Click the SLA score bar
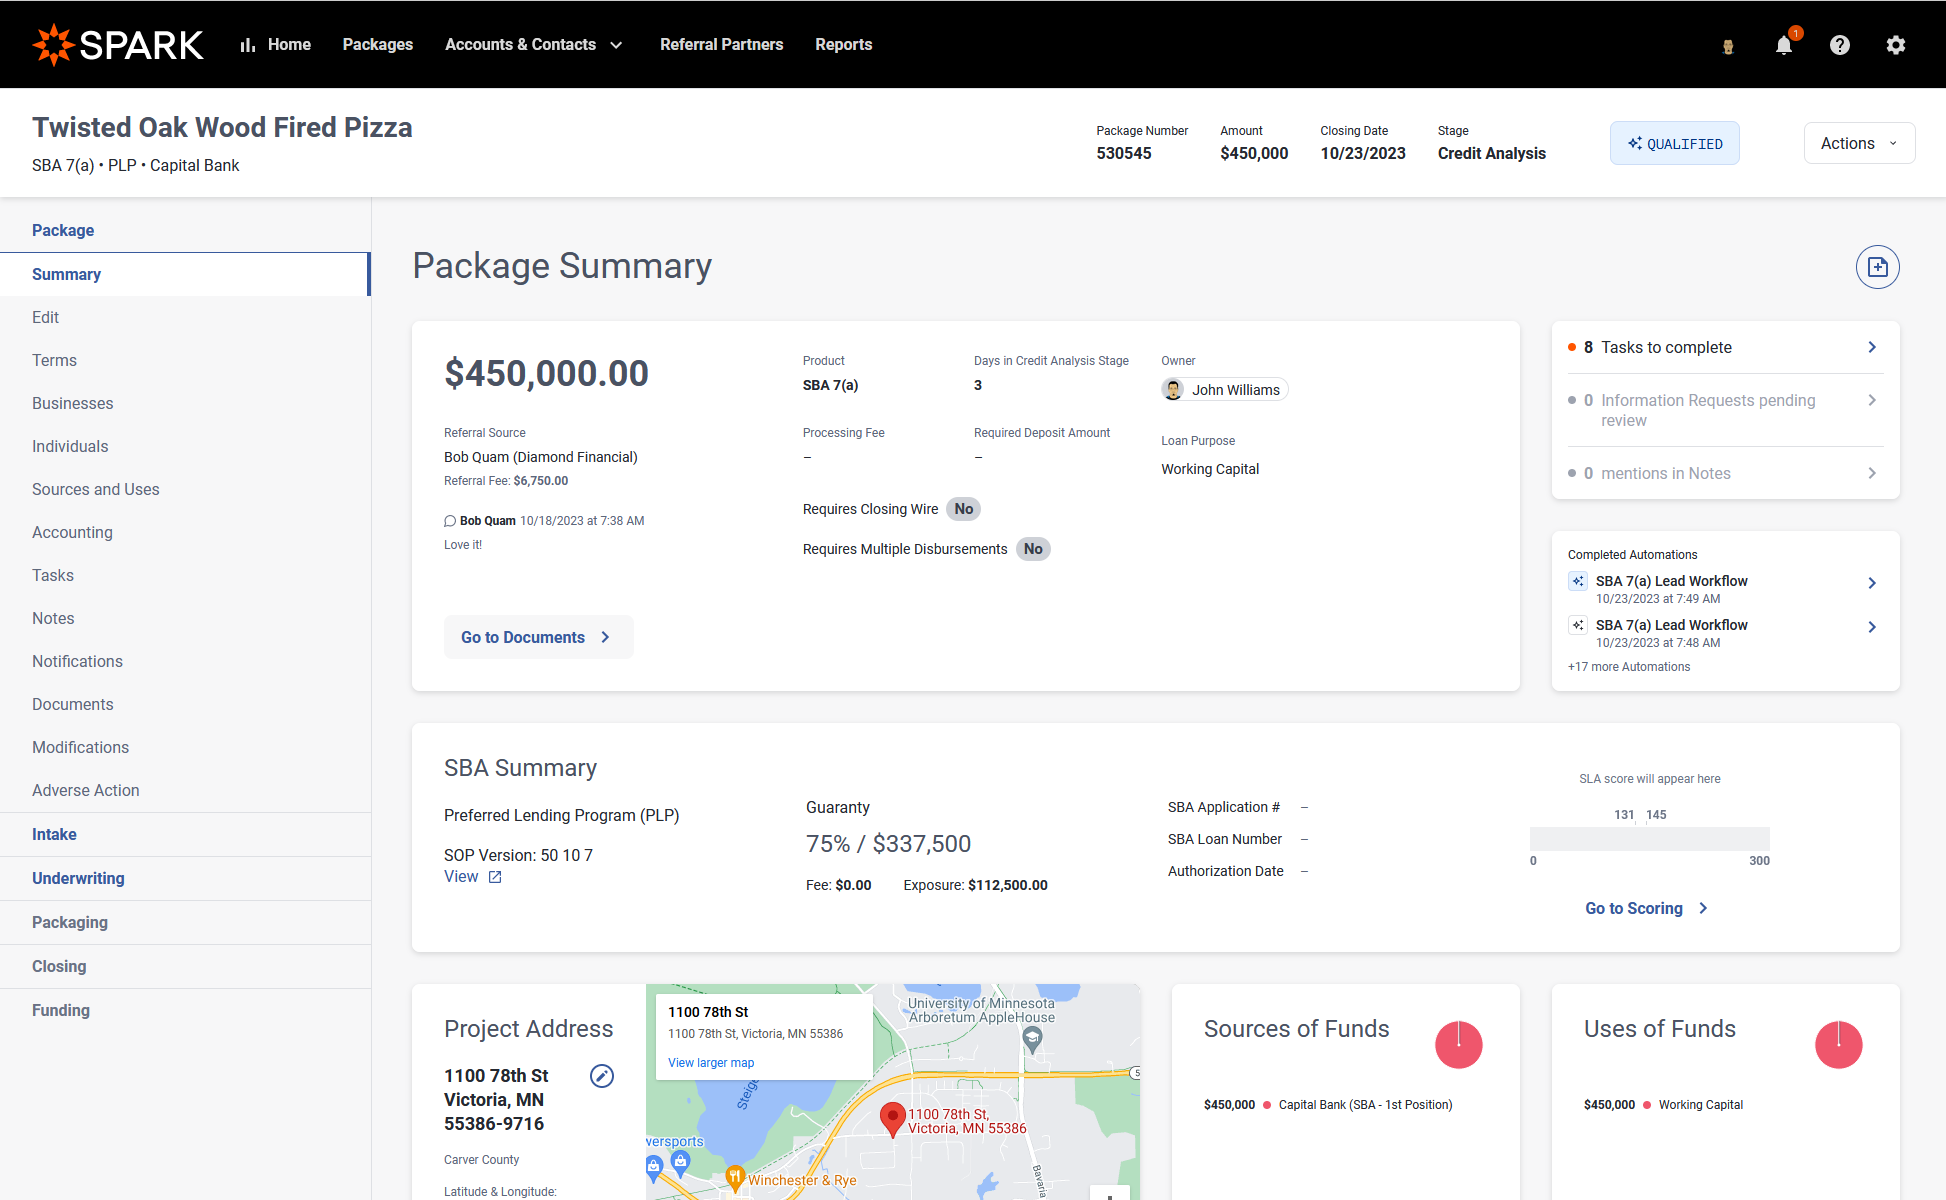This screenshot has height=1200, width=1946. (x=1649, y=839)
